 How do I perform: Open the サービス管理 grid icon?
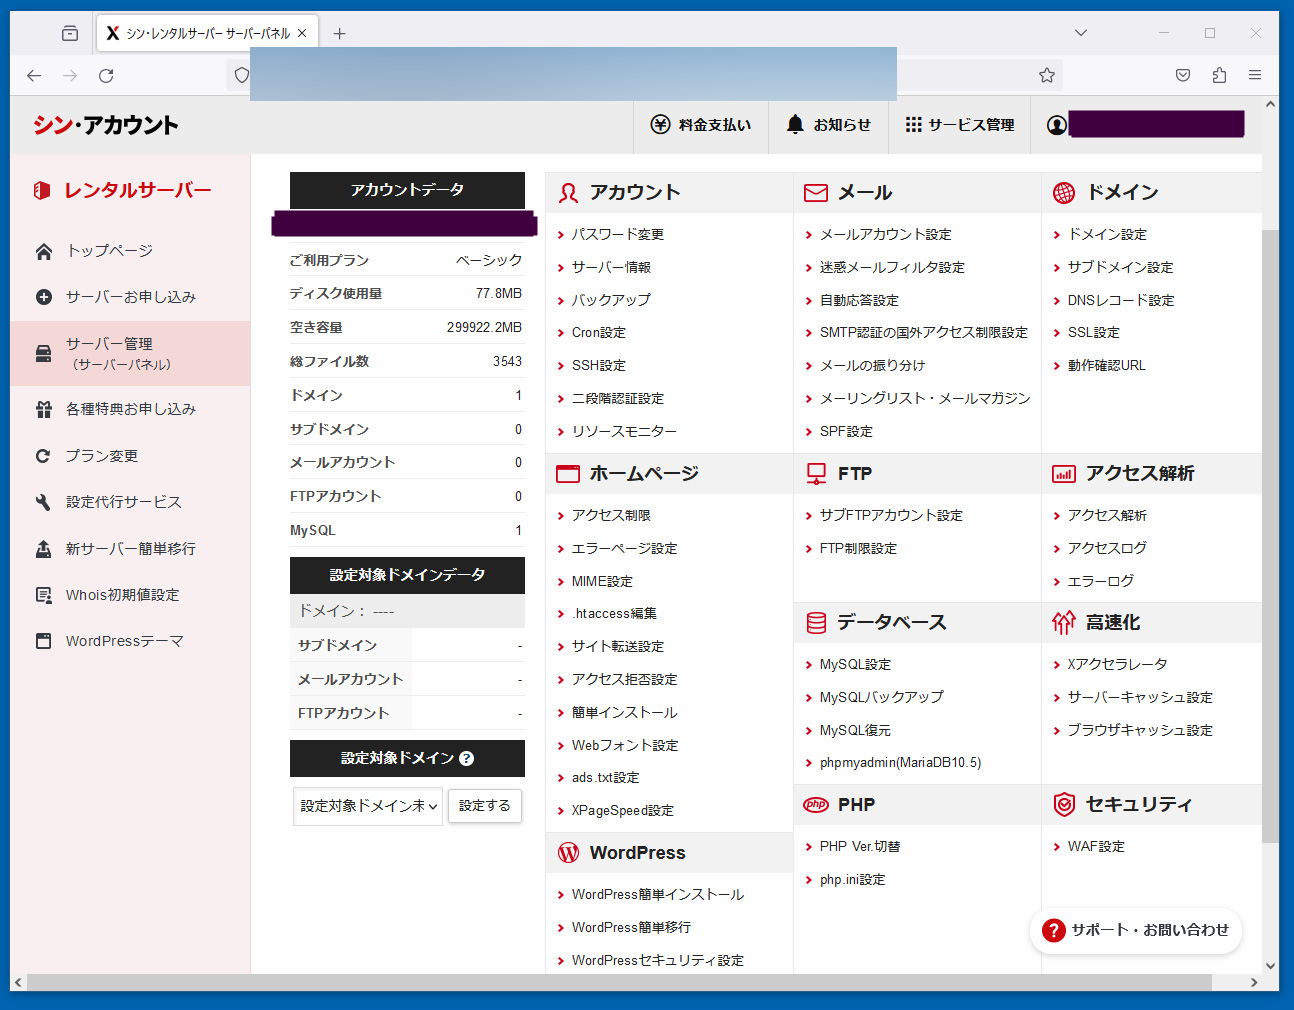point(913,124)
